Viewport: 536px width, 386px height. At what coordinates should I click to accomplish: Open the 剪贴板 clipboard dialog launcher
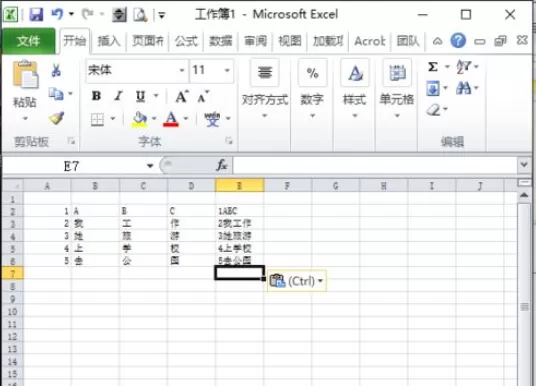(71, 141)
